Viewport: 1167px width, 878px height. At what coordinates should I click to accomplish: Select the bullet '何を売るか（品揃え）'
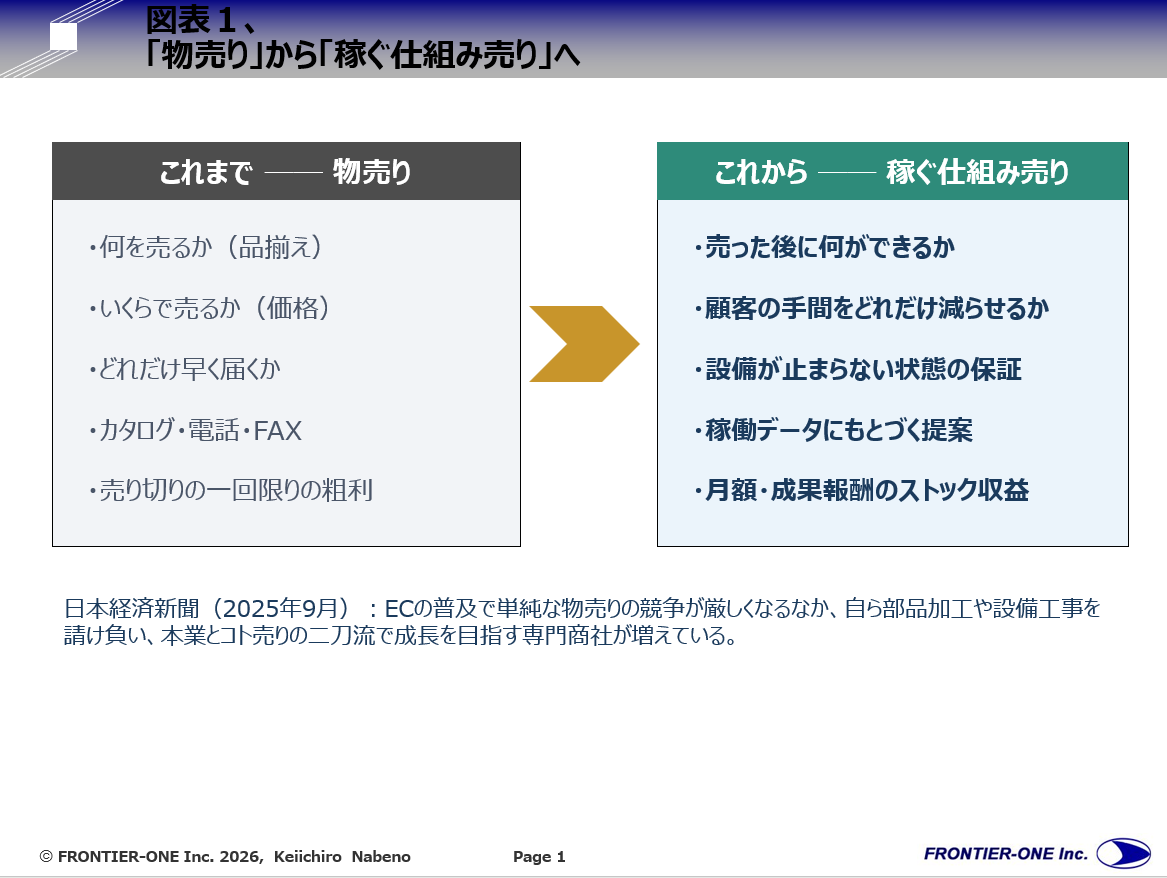tap(206, 247)
